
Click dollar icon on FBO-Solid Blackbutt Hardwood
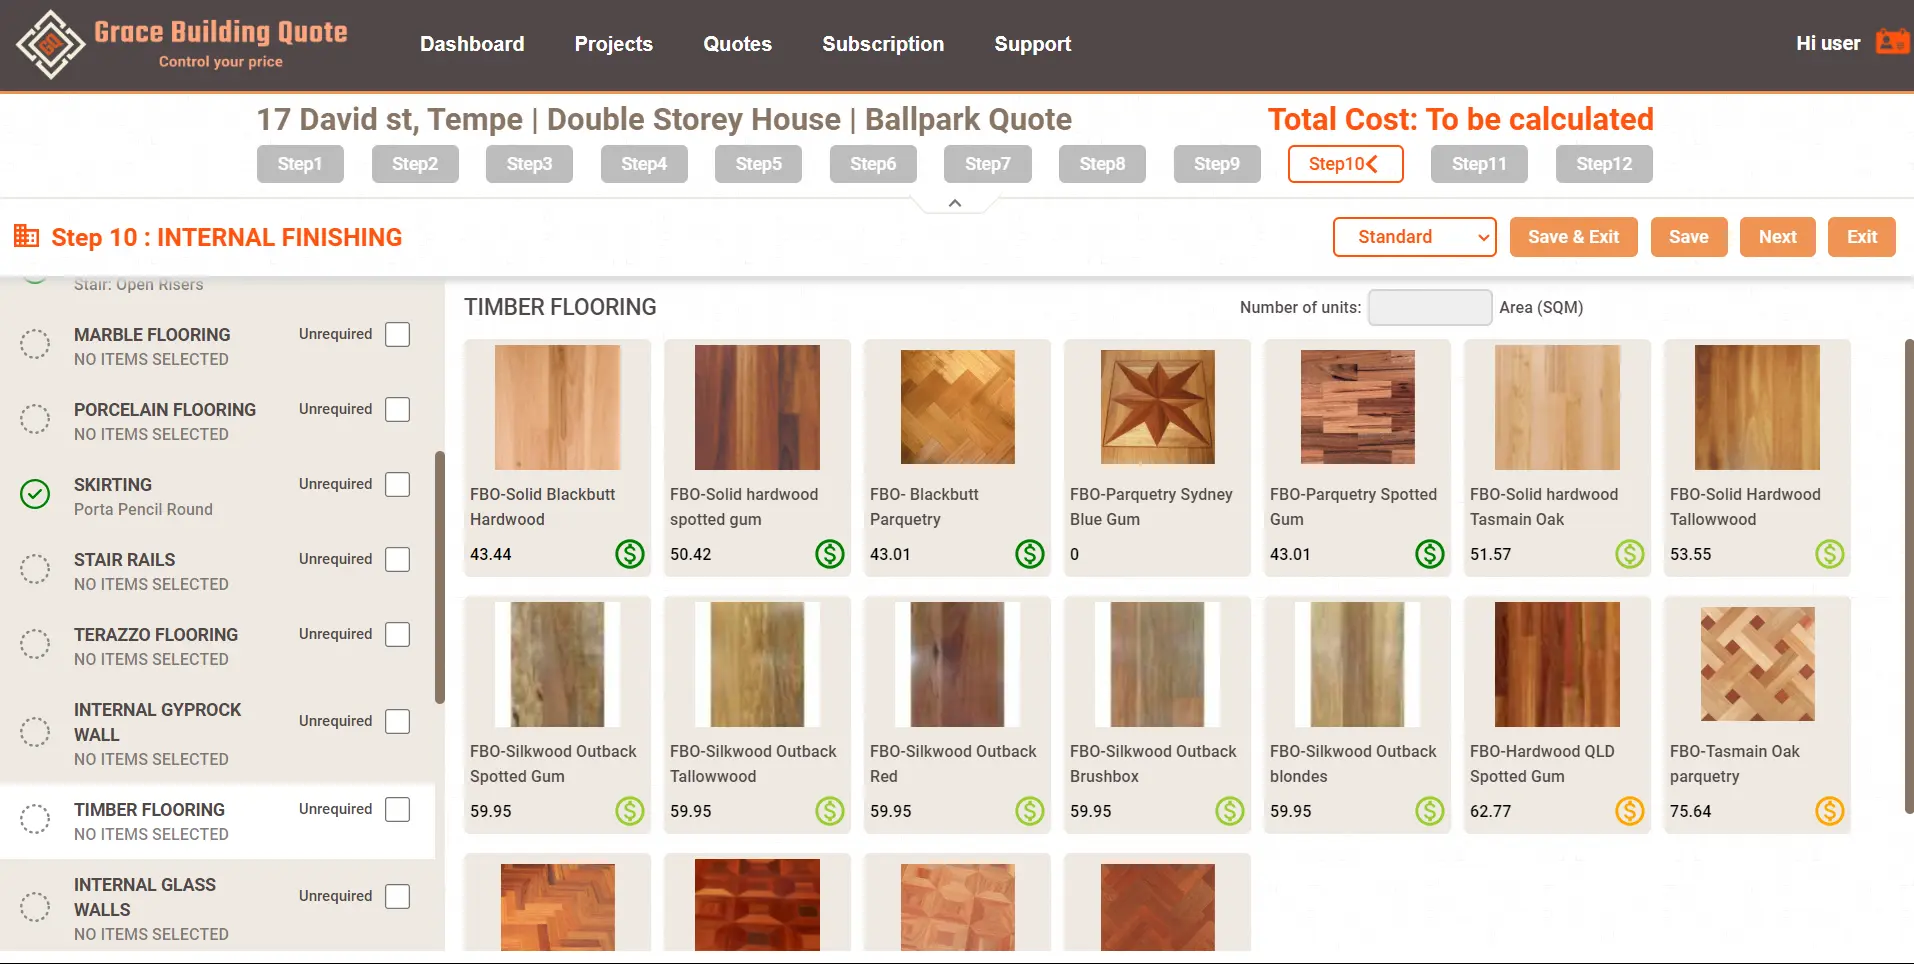tap(629, 554)
